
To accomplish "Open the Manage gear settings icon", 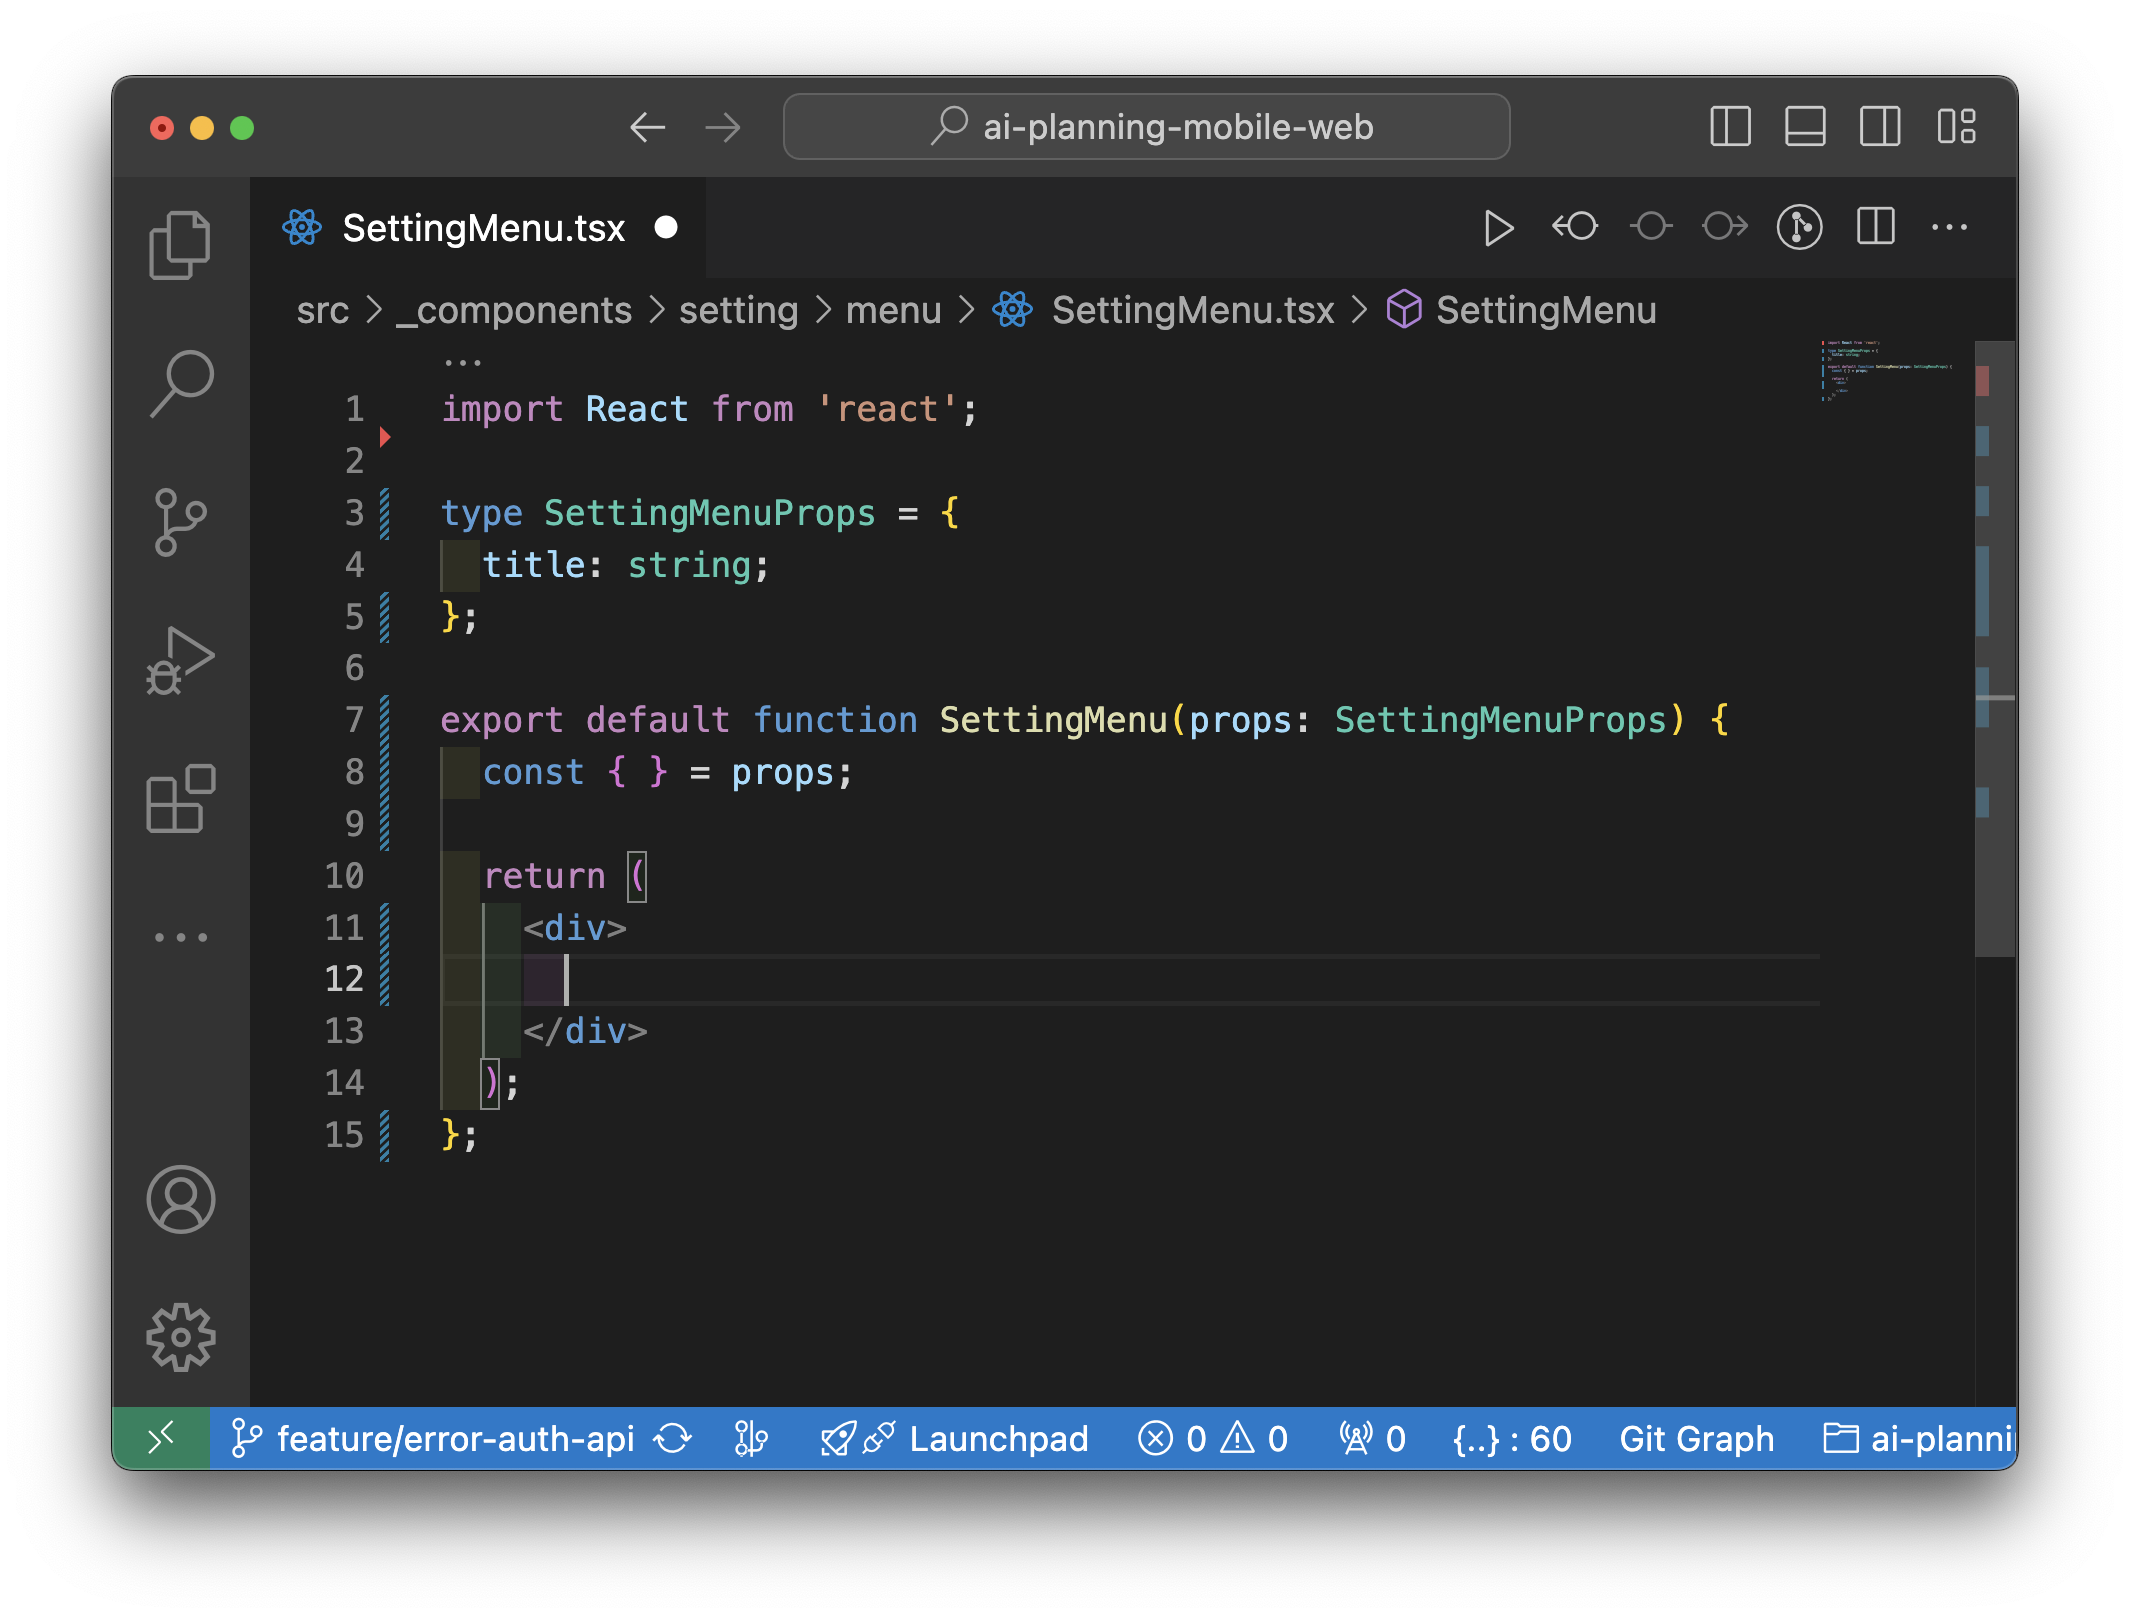I will pyautogui.click(x=180, y=1337).
